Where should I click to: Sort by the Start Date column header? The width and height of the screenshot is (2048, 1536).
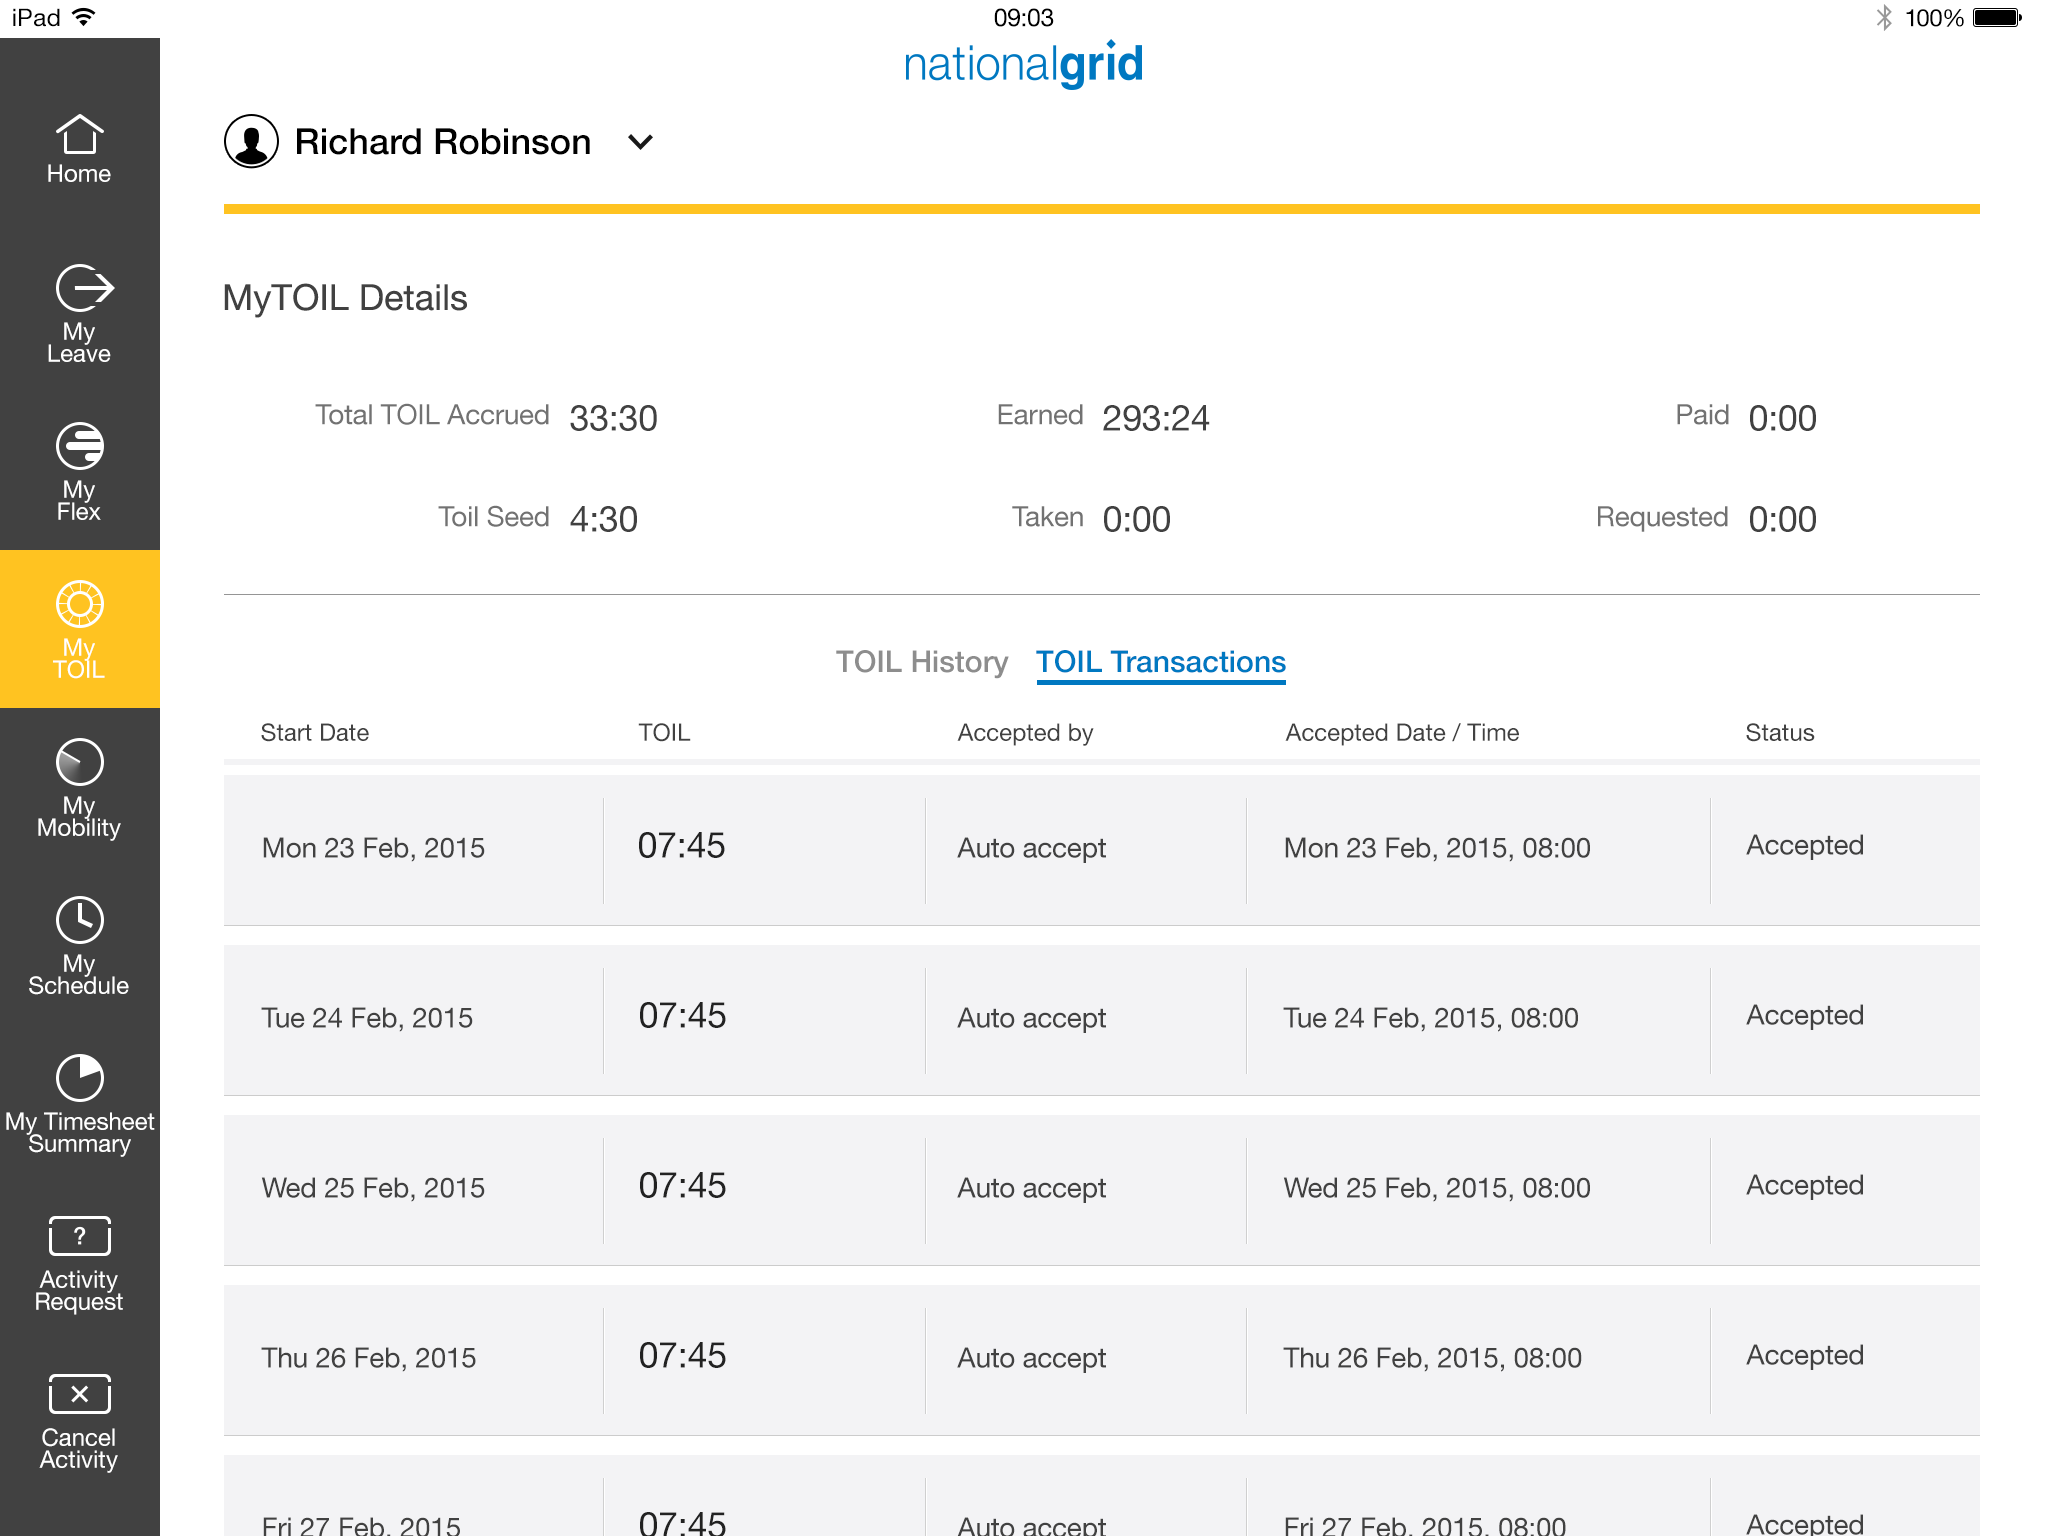pos(315,733)
